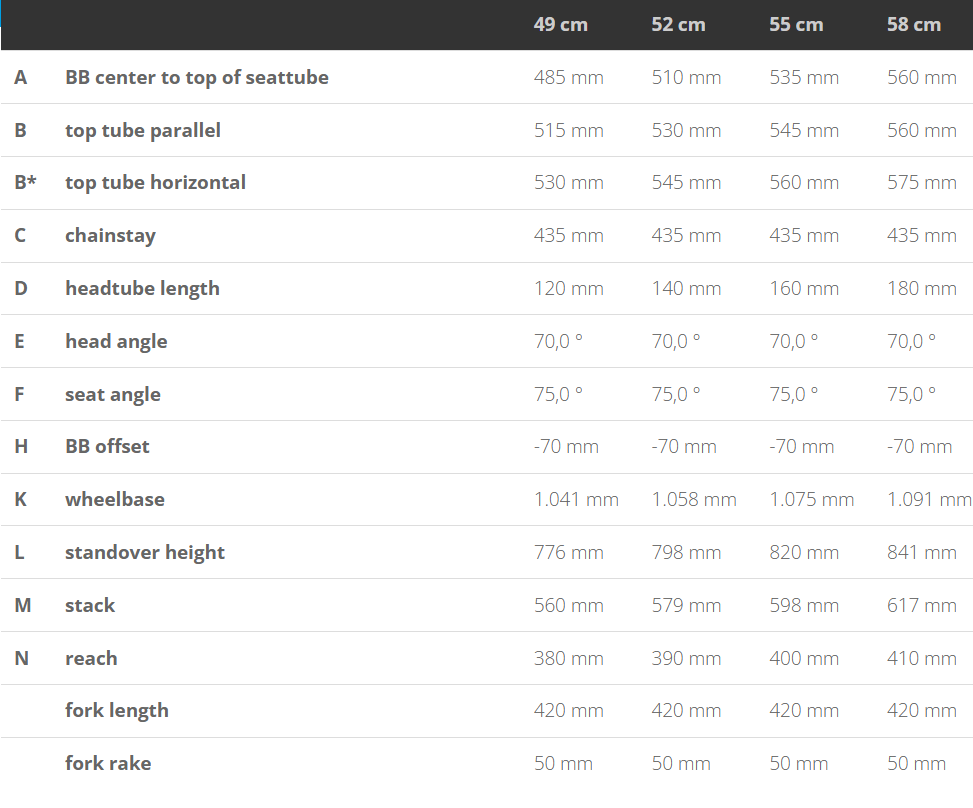Click the 'BB center to top of seattube' label
The height and width of the screenshot is (808, 973).
click(x=196, y=77)
